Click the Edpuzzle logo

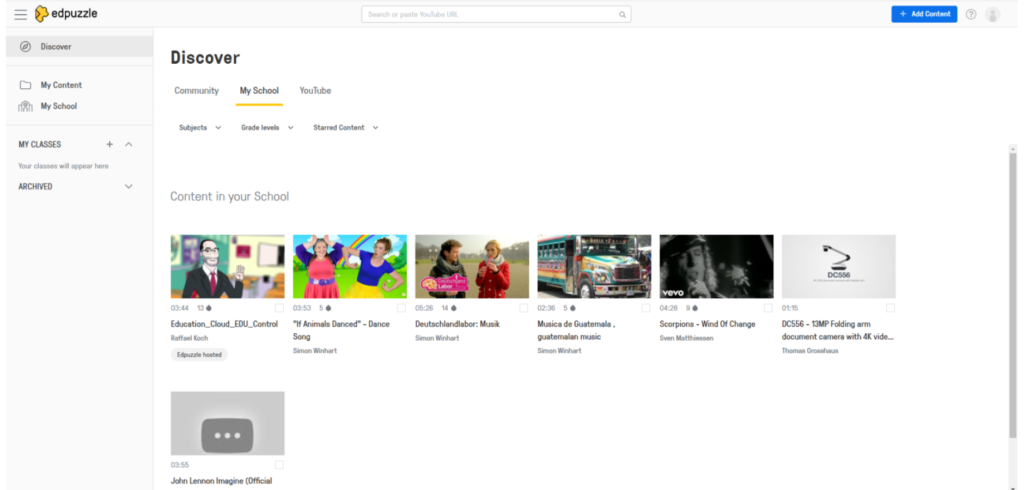click(66, 14)
